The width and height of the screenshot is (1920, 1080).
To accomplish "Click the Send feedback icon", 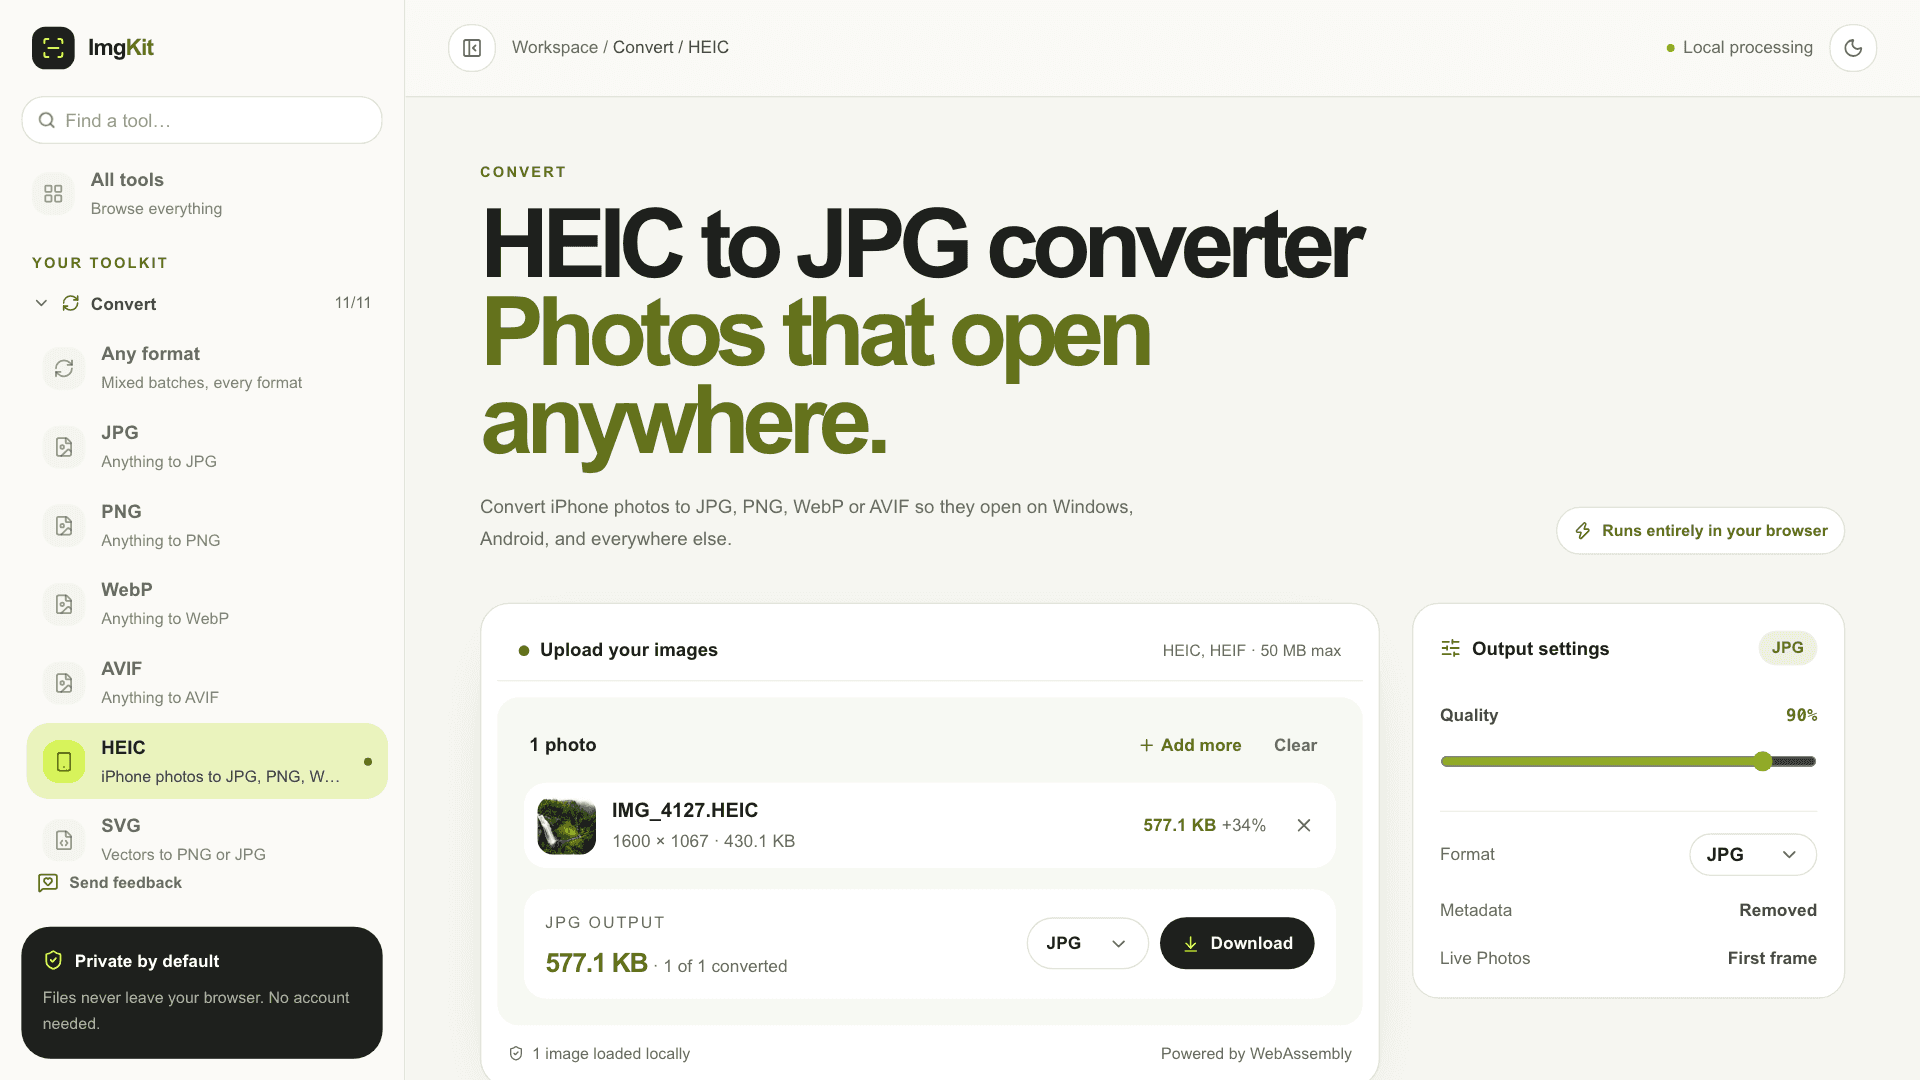I will [48, 883].
